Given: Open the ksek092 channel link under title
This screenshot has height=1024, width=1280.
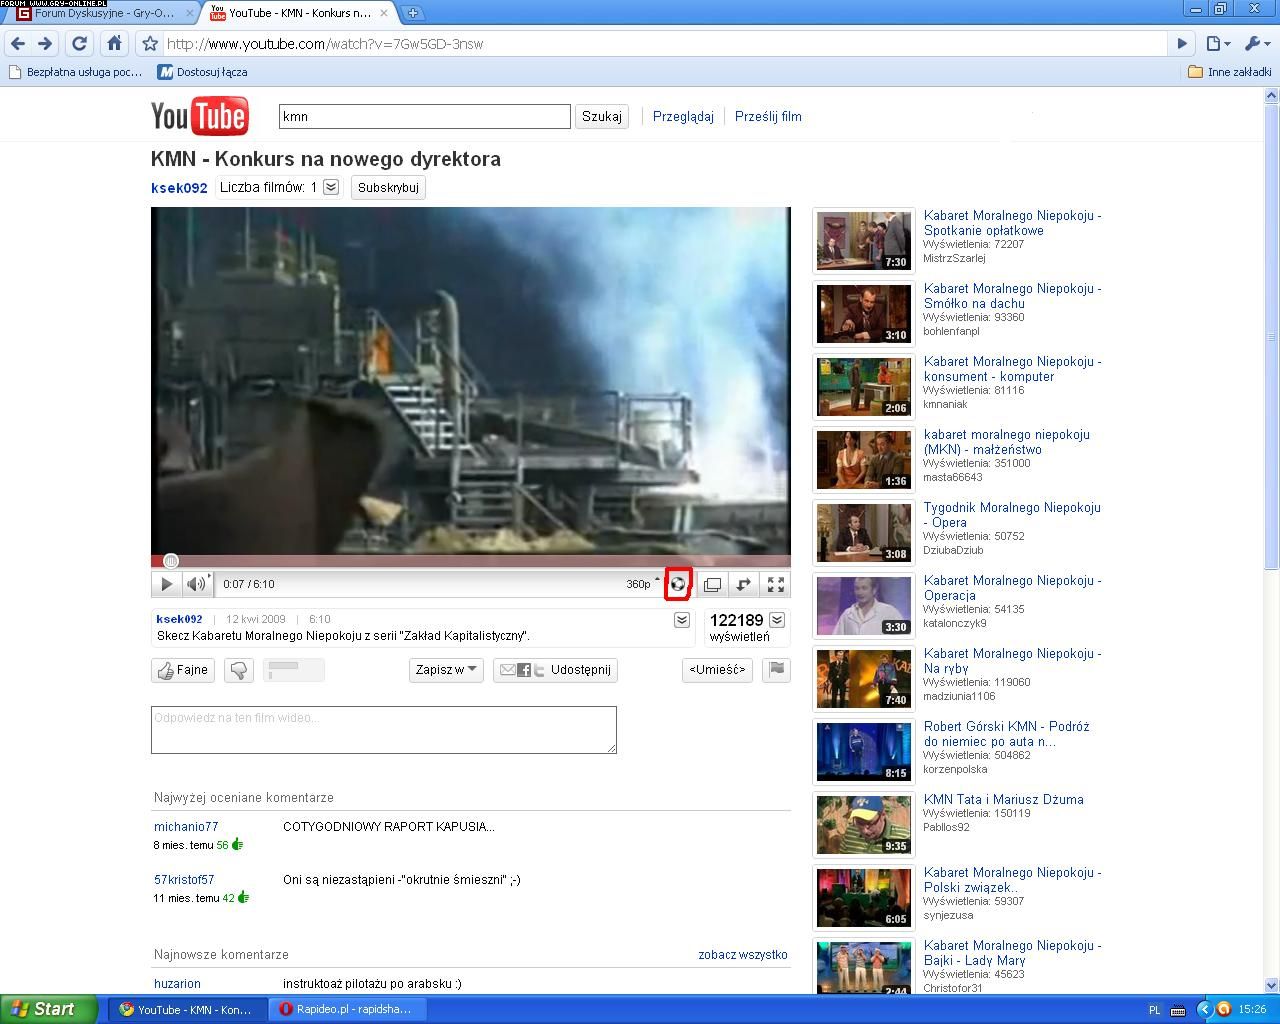Looking at the screenshot, I should (x=179, y=188).
